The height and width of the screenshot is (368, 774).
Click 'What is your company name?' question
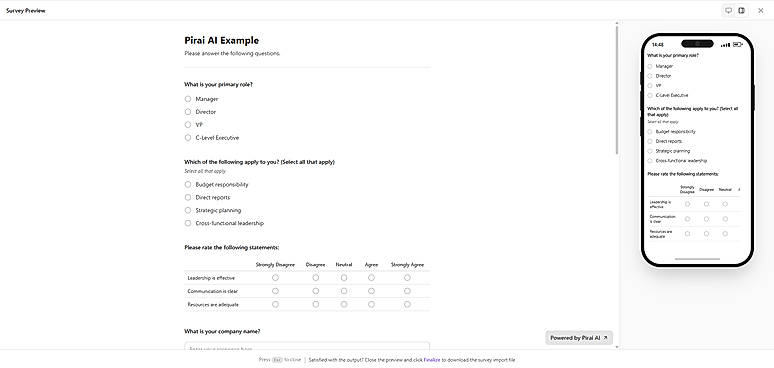click(x=222, y=331)
